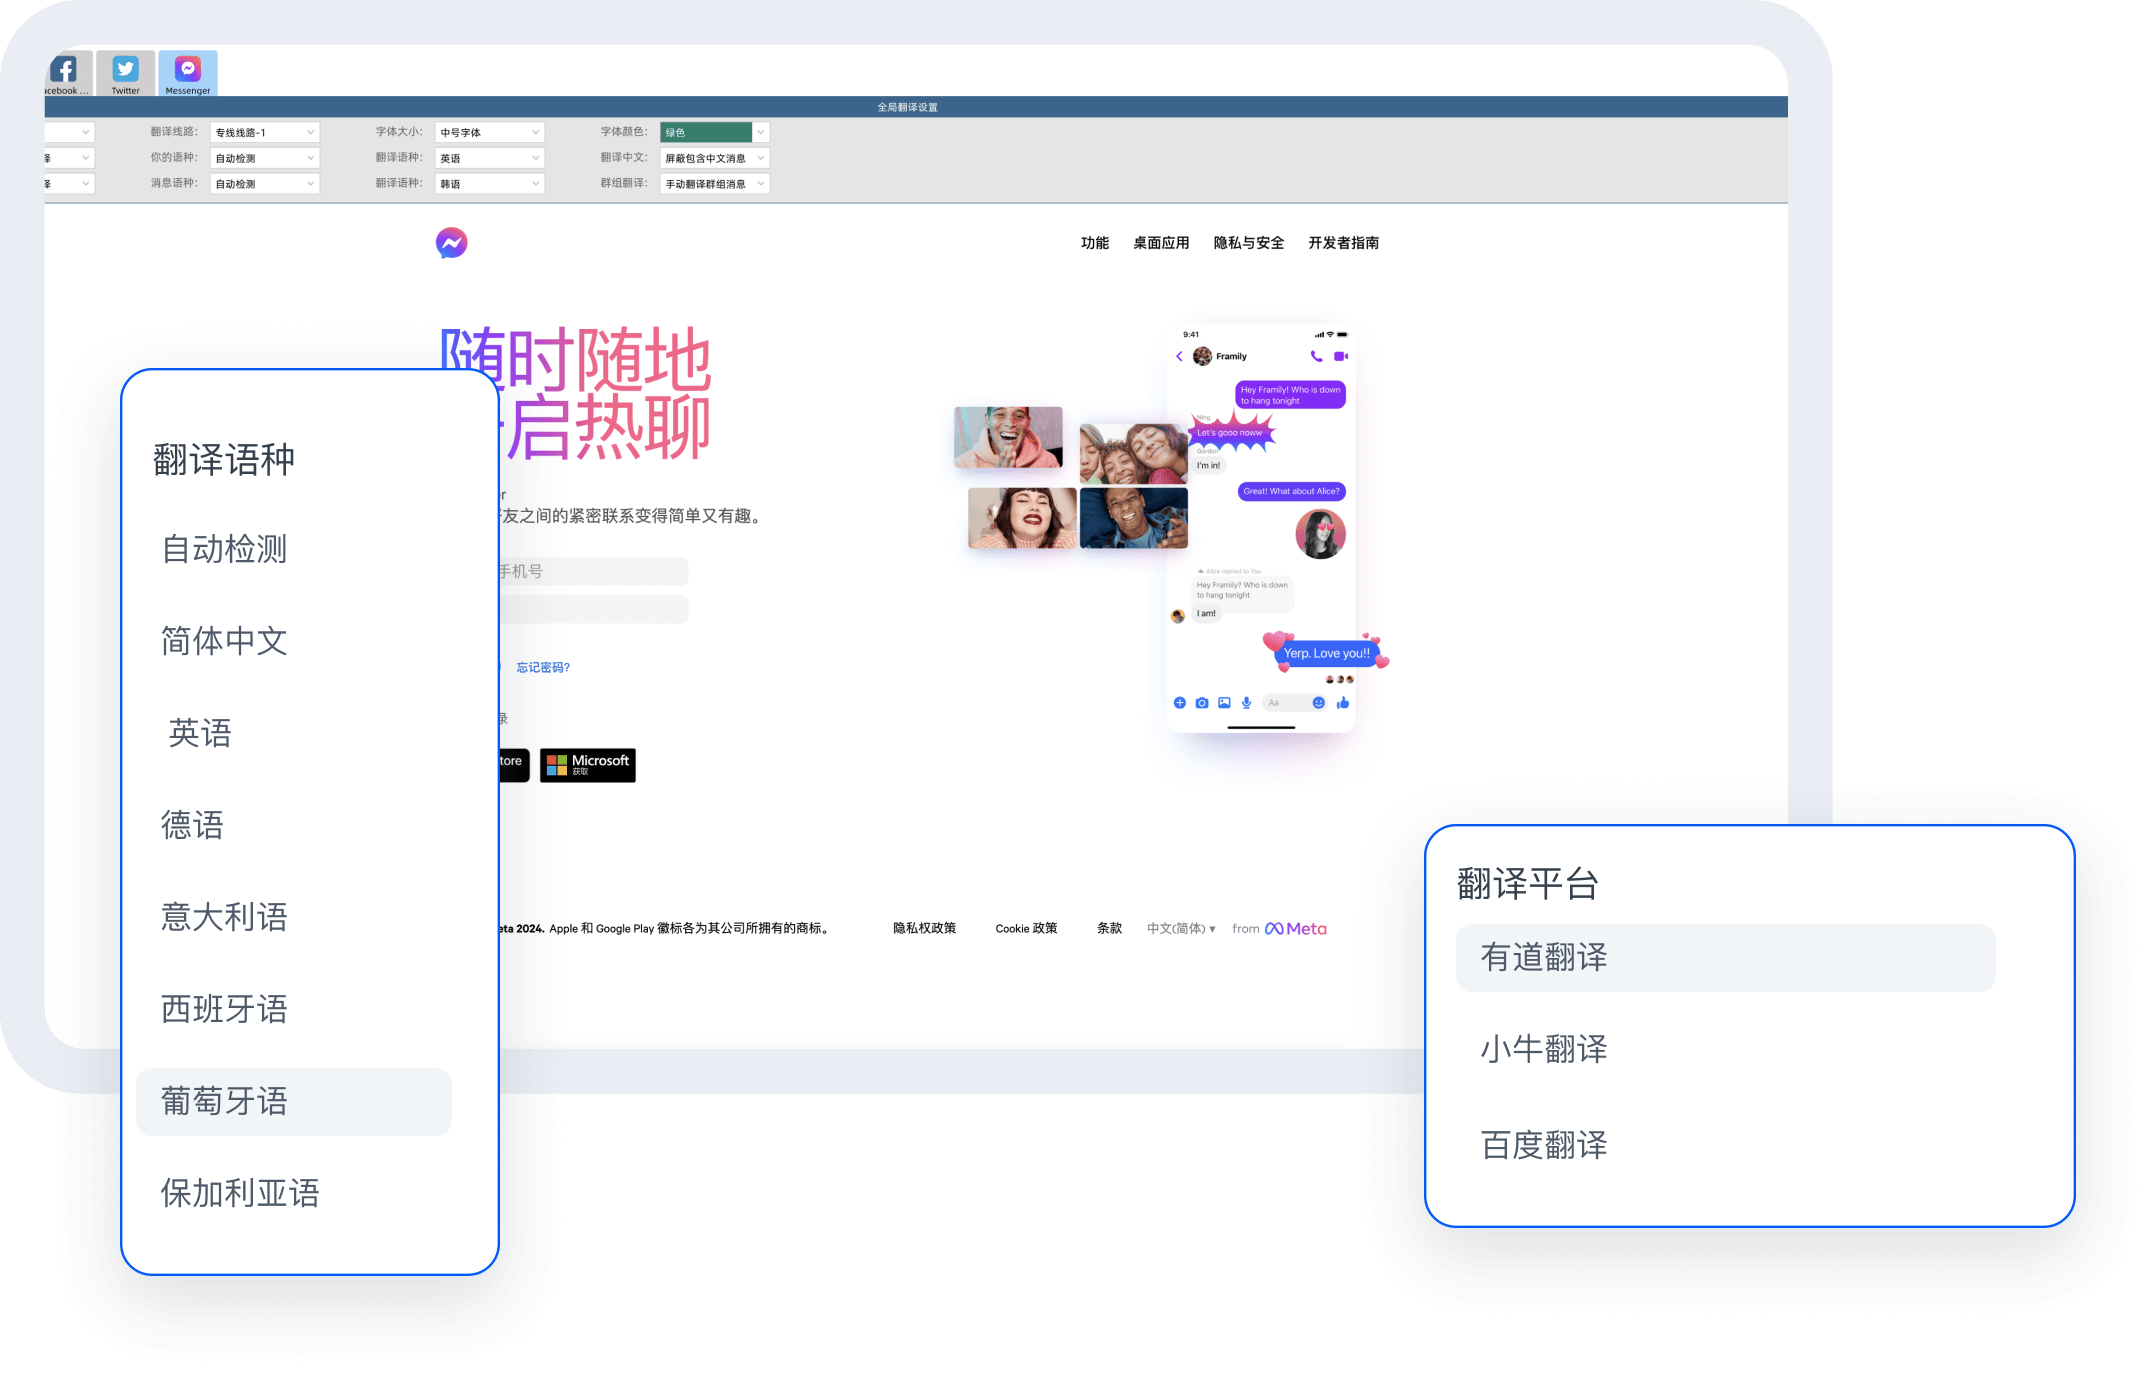Start a video call in the Framily chat
This screenshot has height=1380, width=2156.
[1341, 356]
